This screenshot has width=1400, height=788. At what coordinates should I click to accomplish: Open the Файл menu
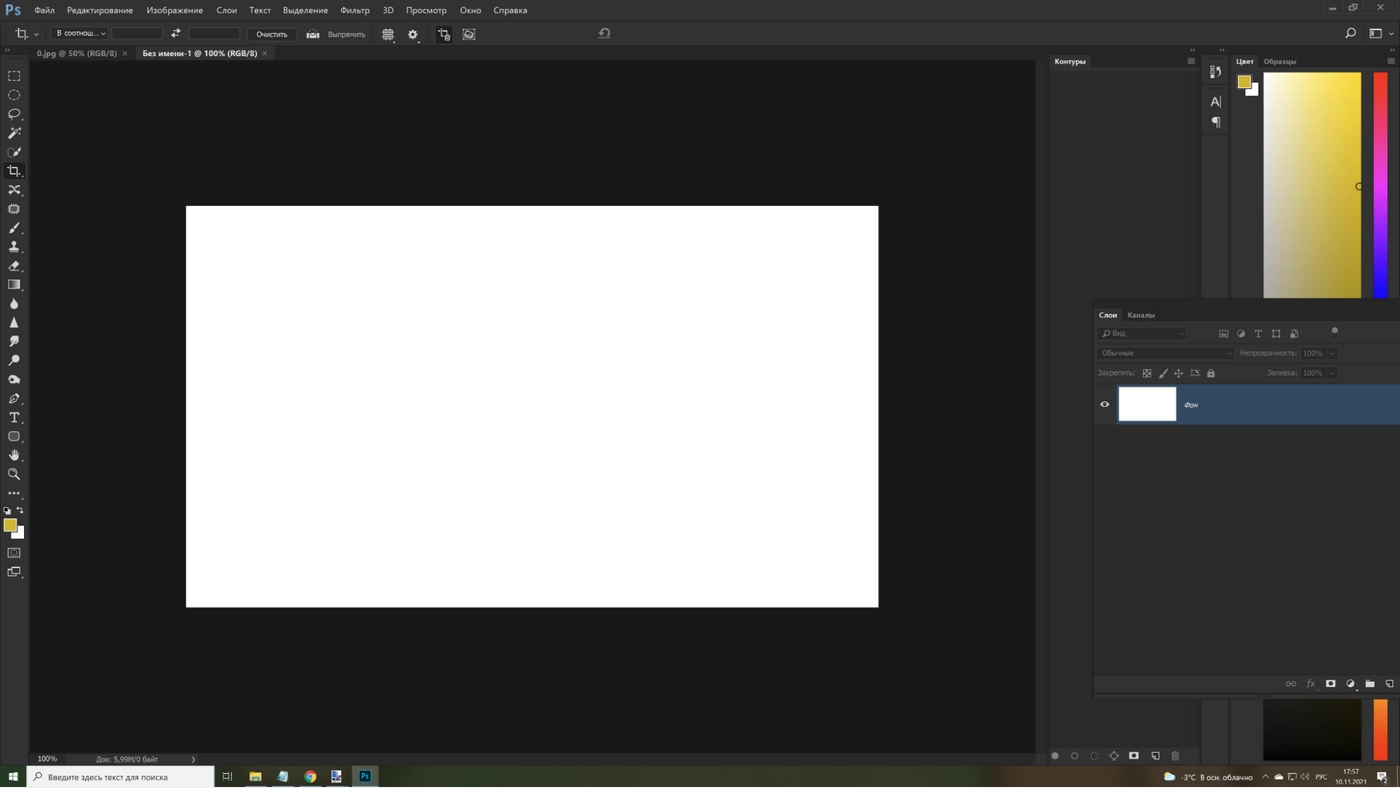[44, 10]
